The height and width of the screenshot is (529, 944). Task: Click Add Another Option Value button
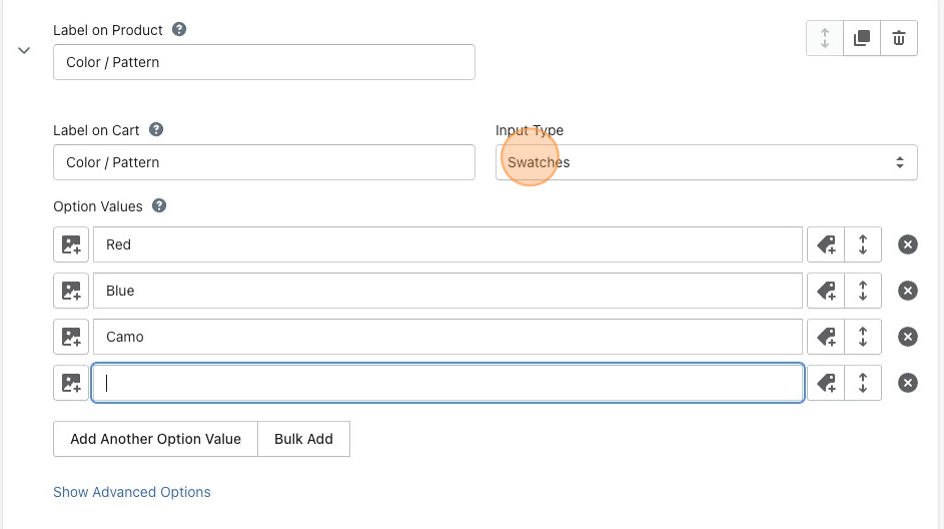[155, 439]
